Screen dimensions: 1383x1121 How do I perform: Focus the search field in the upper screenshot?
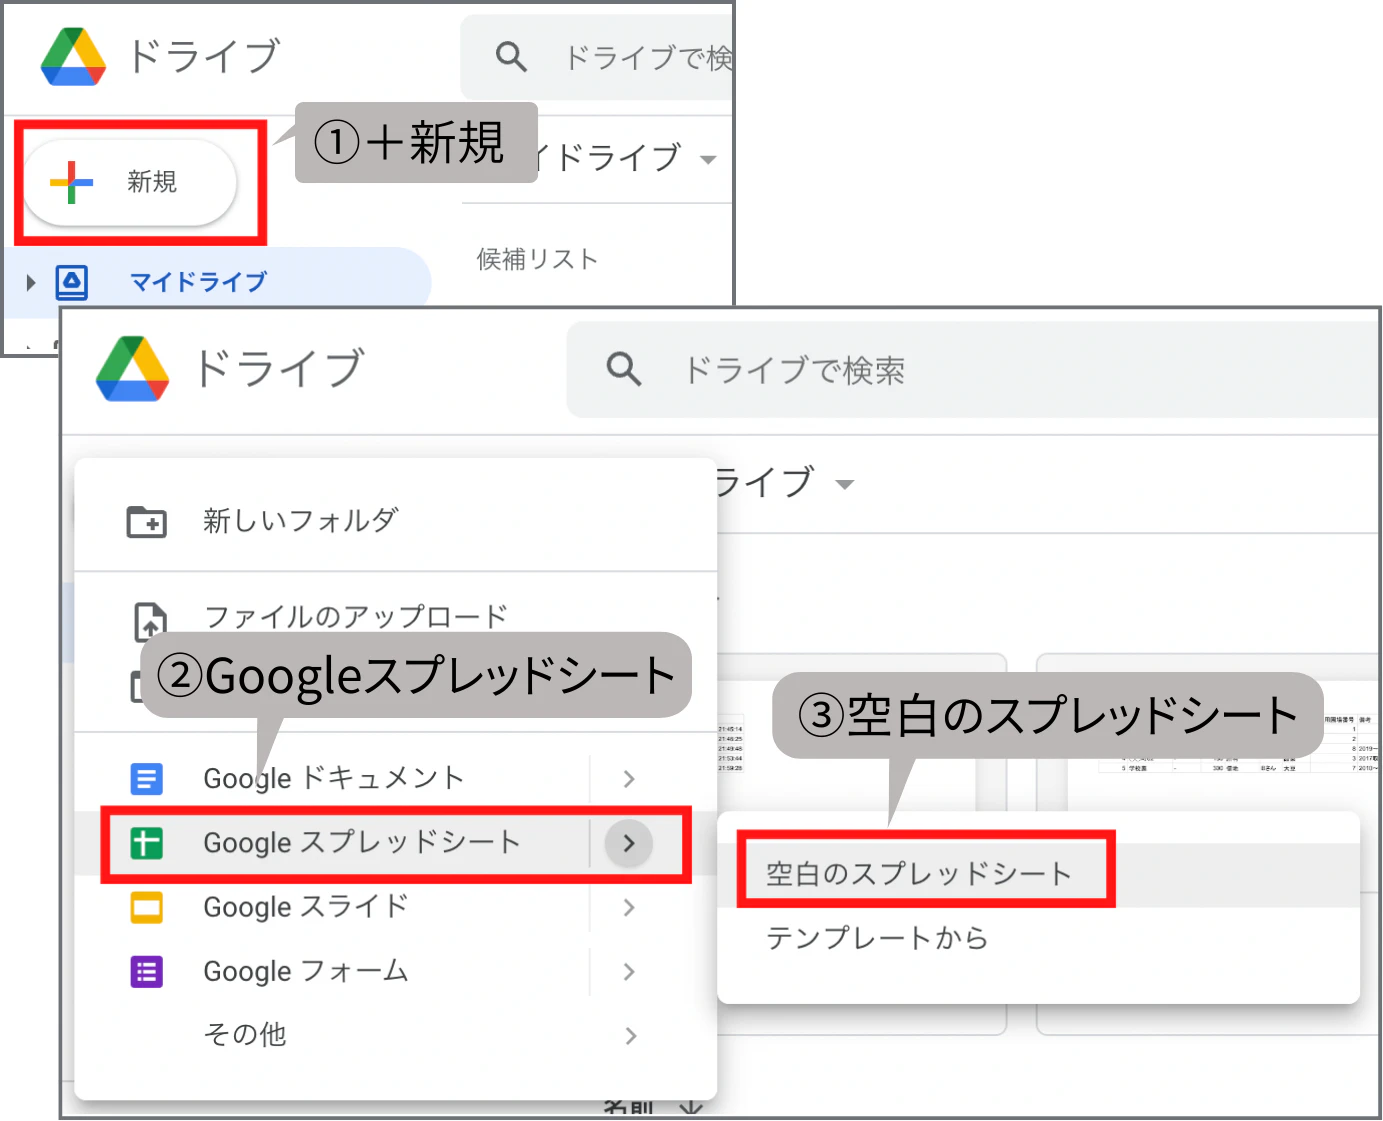pyautogui.click(x=597, y=57)
